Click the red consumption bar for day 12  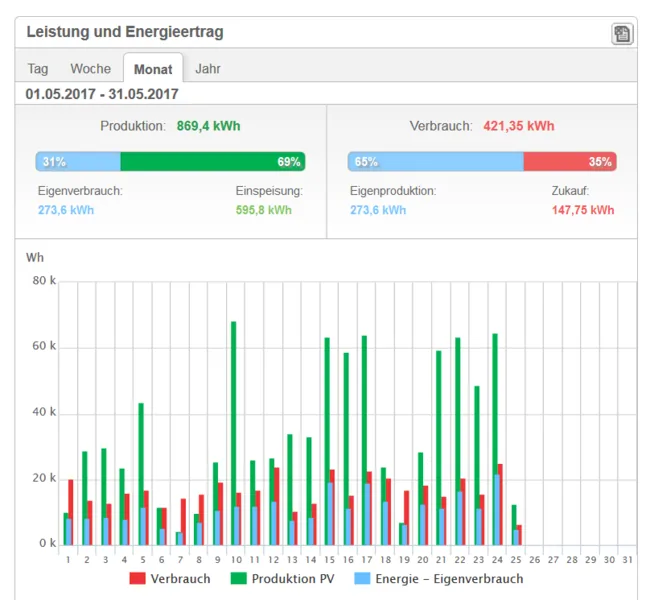(276, 506)
